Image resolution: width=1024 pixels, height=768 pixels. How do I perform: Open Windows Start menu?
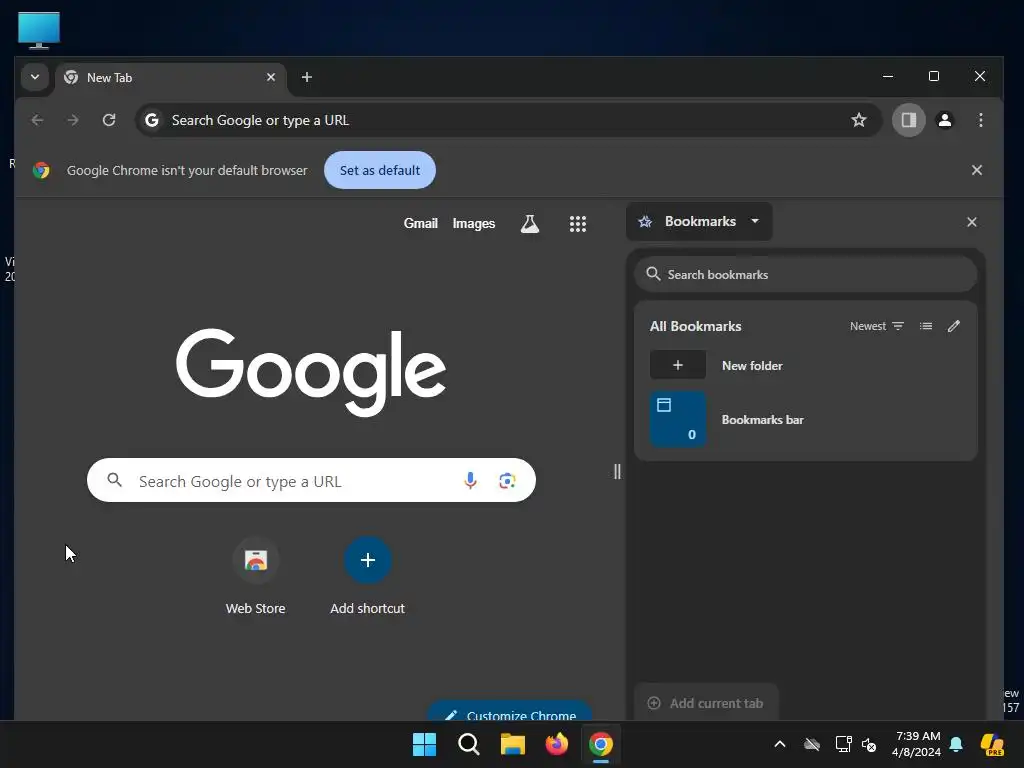point(424,744)
